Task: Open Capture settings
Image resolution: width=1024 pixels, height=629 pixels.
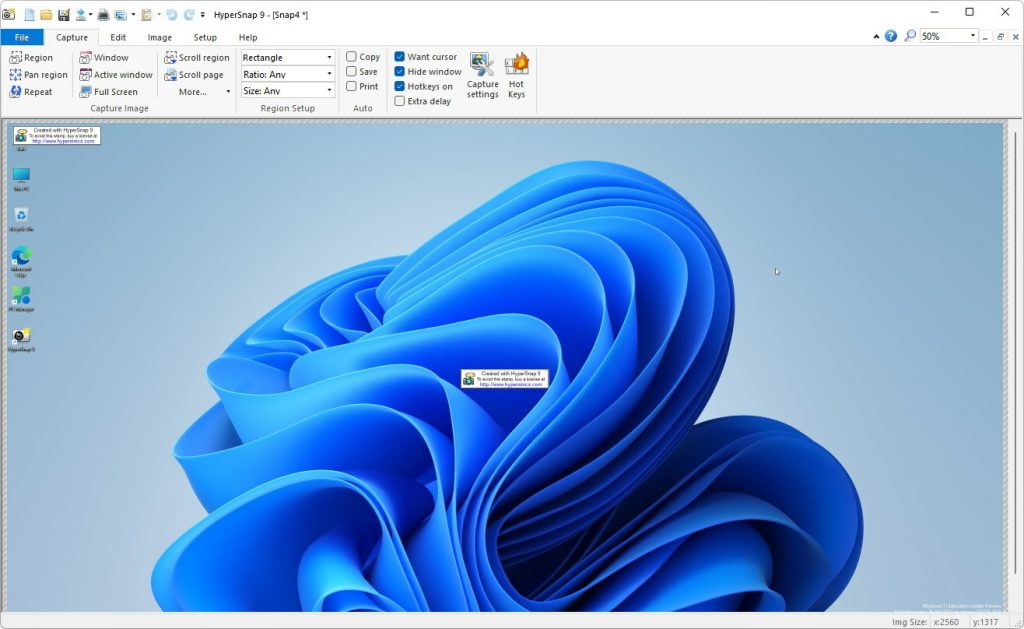Action: (x=483, y=76)
